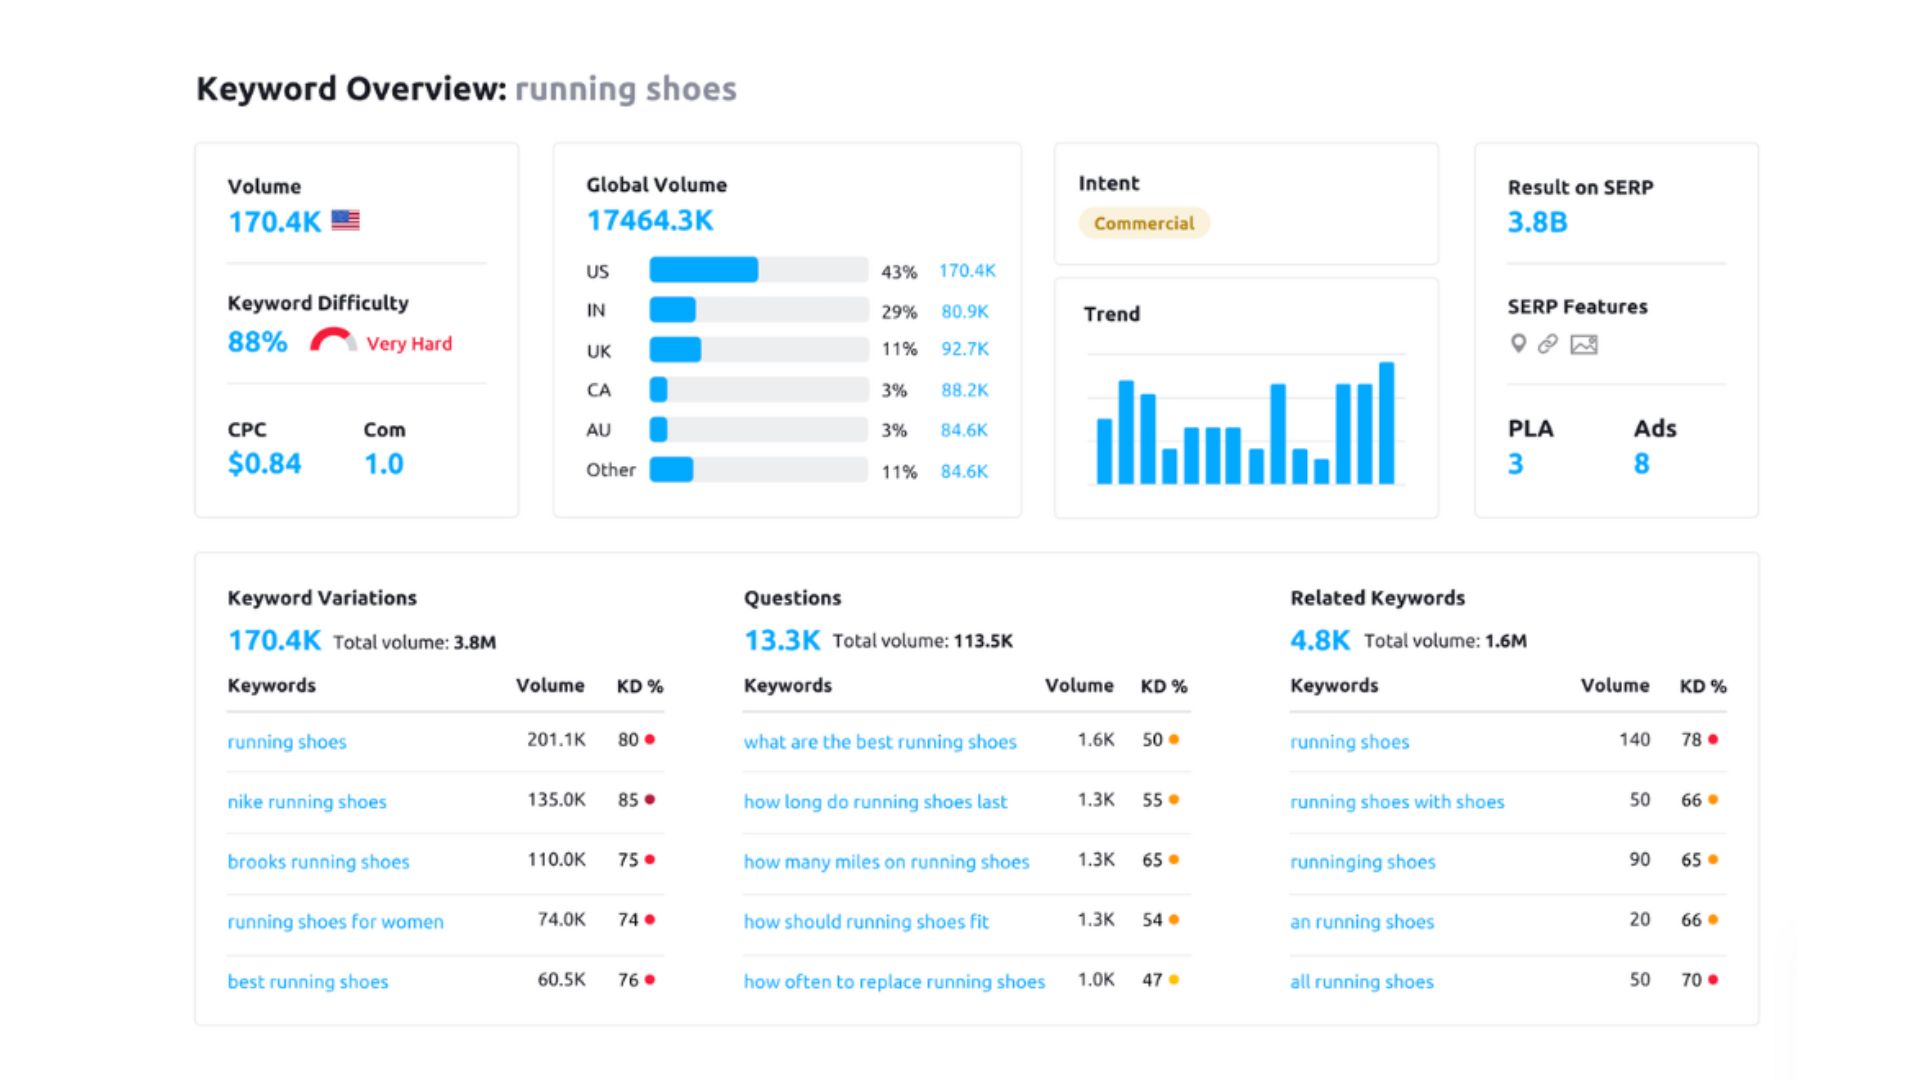
Task: Click the '170.4K' US volume value link
Action: (964, 270)
